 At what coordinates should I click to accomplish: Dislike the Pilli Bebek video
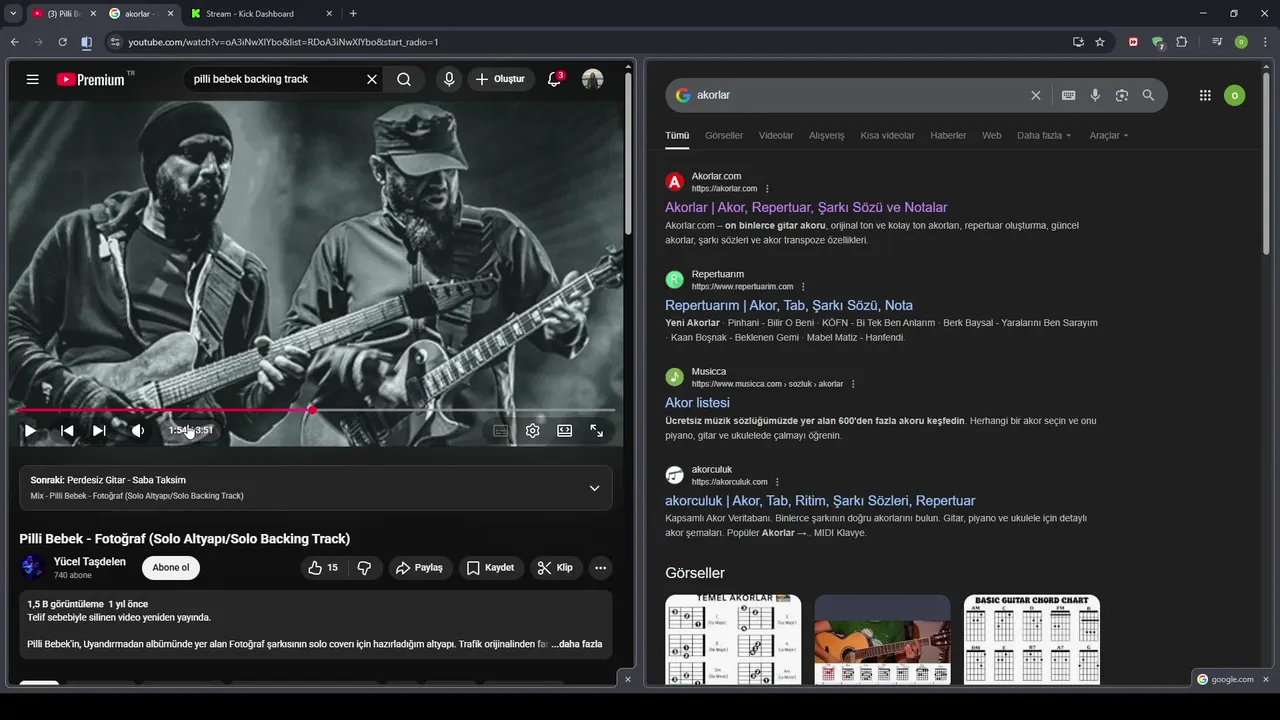point(364,568)
